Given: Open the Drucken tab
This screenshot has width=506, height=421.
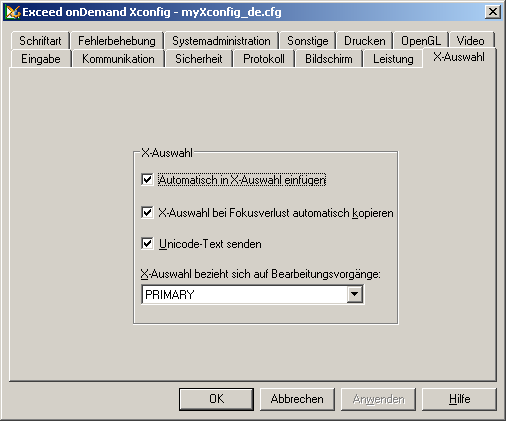Looking at the screenshot, I should (x=365, y=41).
